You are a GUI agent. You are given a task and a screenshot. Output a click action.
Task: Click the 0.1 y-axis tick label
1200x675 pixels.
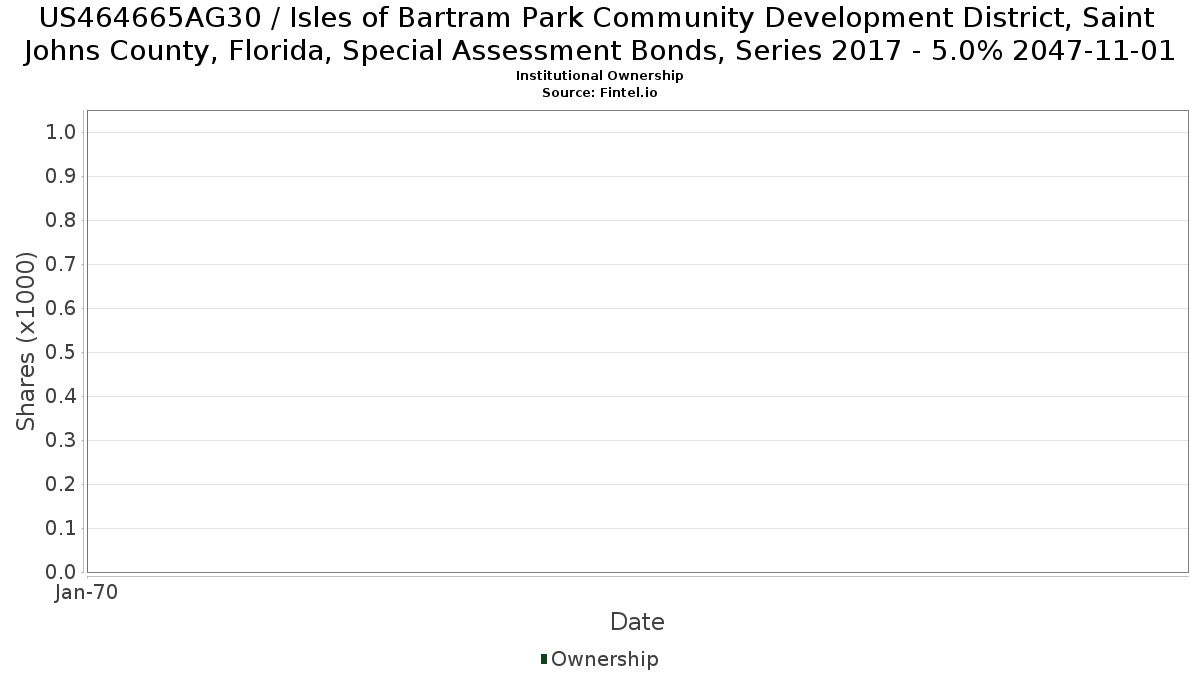61,529
